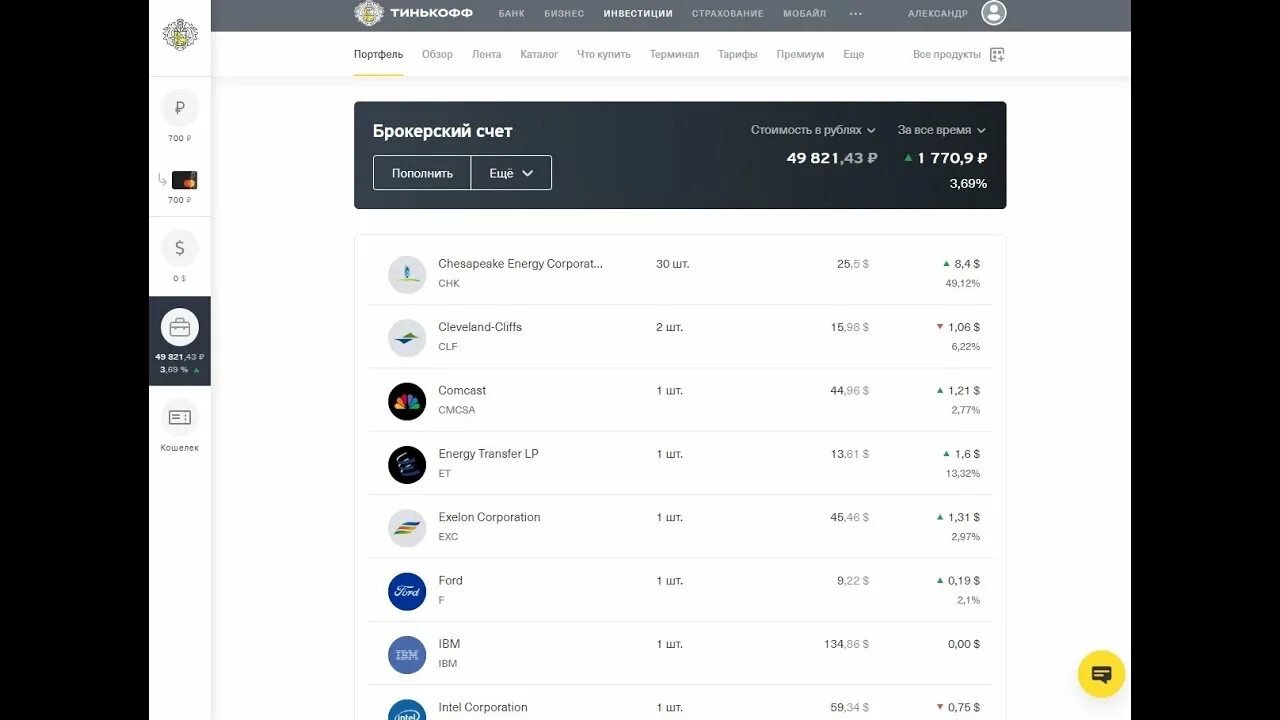Click the 1 770,9 ₽ profit figure
This screenshot has width=1280, height=720.
click(952, 158)
